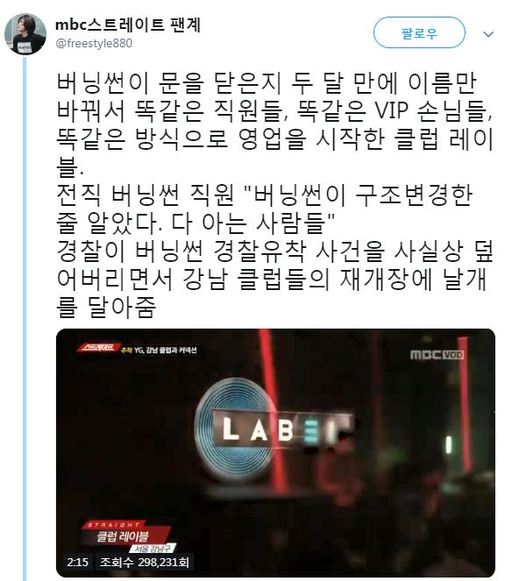Expand the tweet options chevron menu

489,34
